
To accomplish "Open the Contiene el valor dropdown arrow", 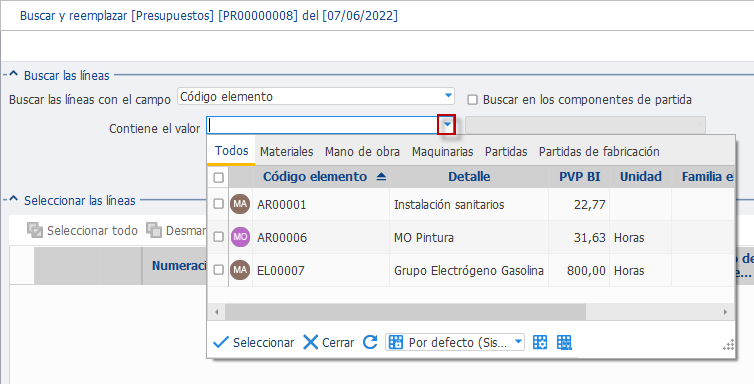I will 447,125.
